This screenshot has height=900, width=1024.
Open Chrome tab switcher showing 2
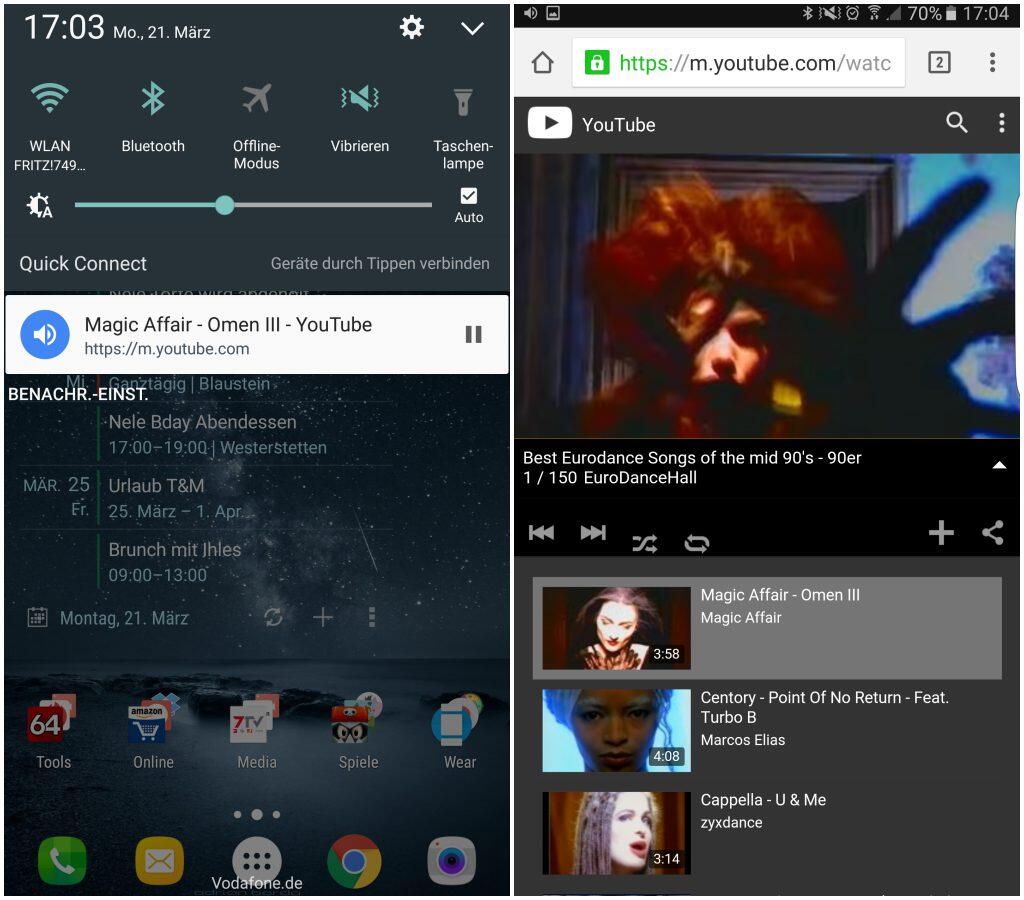click(x=939, y=63)
